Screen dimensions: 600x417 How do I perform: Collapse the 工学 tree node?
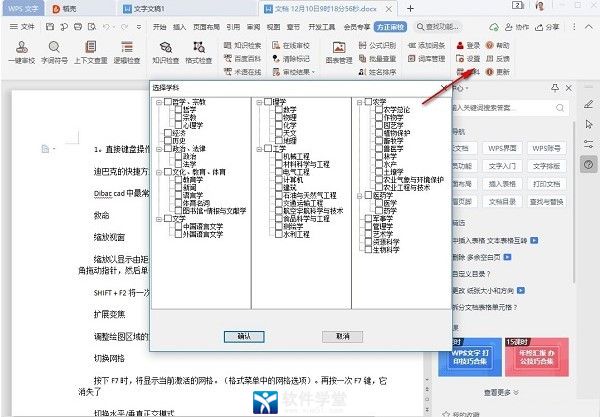tap(257, 149)
